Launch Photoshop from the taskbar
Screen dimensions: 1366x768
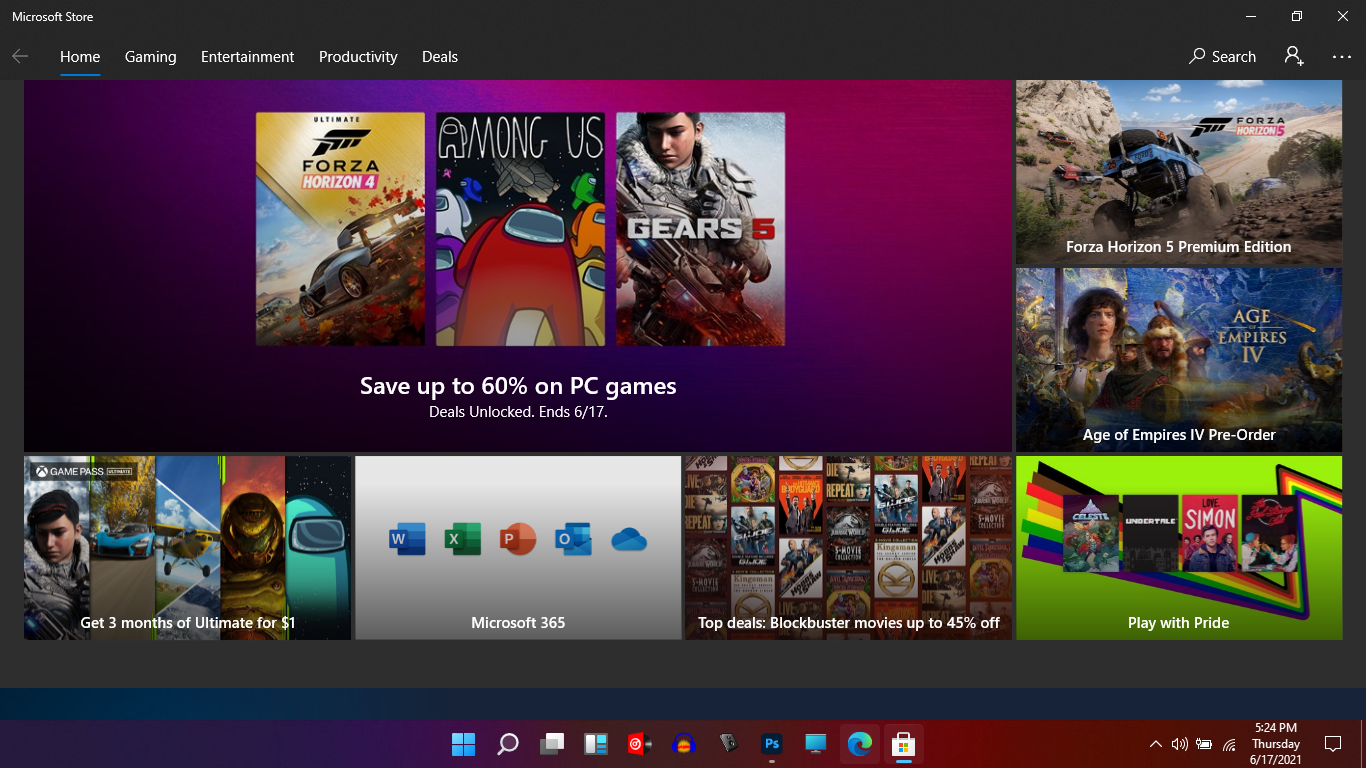pyautogui.click(x=771, y=744)
